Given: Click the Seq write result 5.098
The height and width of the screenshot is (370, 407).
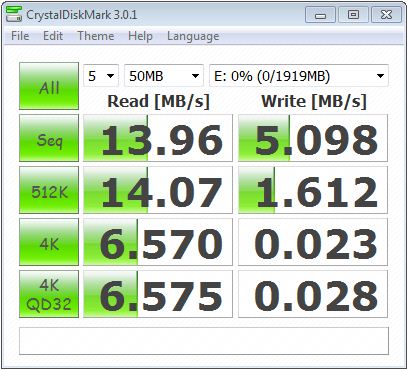Looking at the screenshot, I should click(313, 138).
